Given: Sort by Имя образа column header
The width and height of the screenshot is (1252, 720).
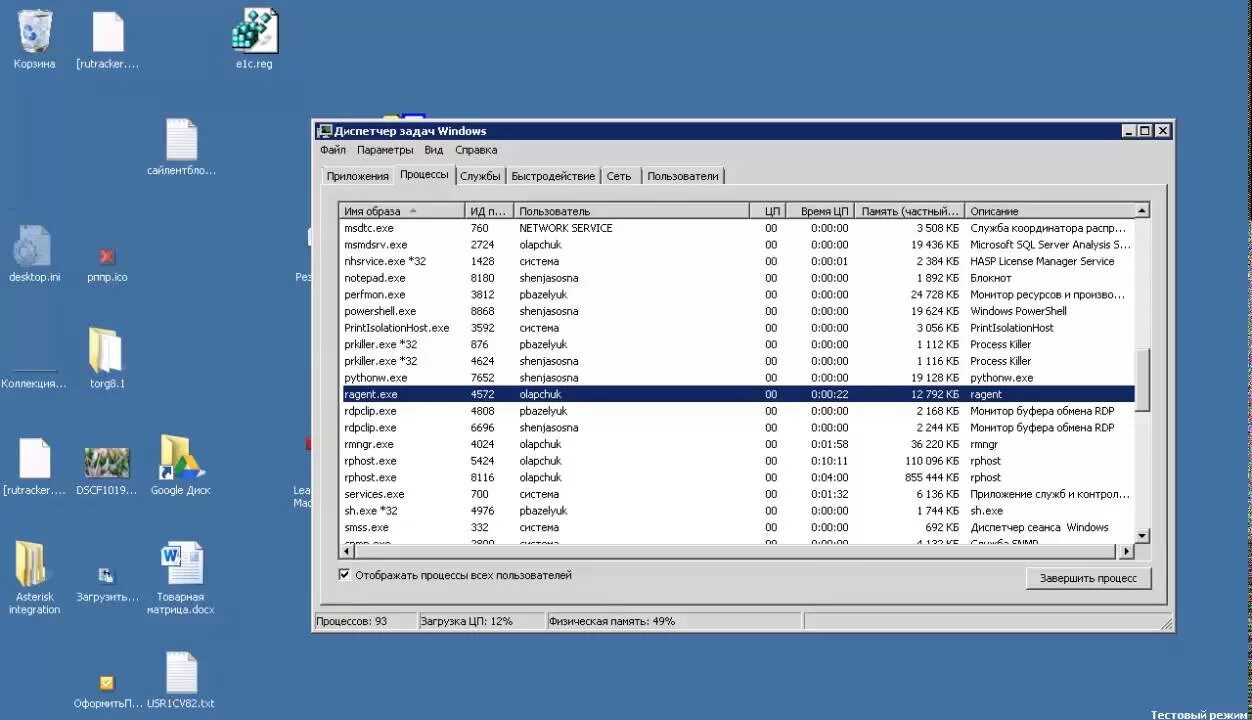Looking at the screenshot, I should (x=402, y=211).
